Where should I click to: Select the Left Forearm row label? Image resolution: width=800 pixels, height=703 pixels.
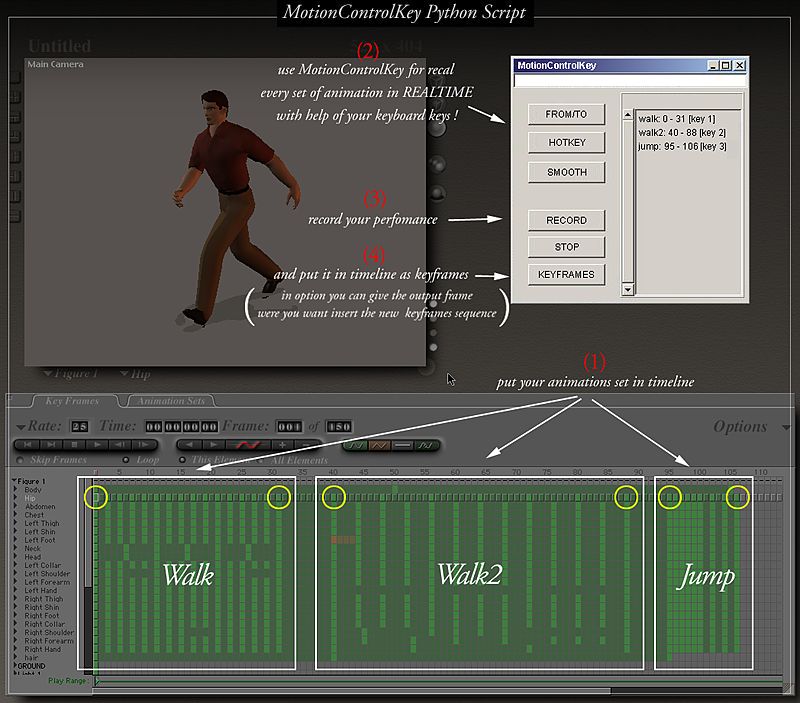point(47,582)
